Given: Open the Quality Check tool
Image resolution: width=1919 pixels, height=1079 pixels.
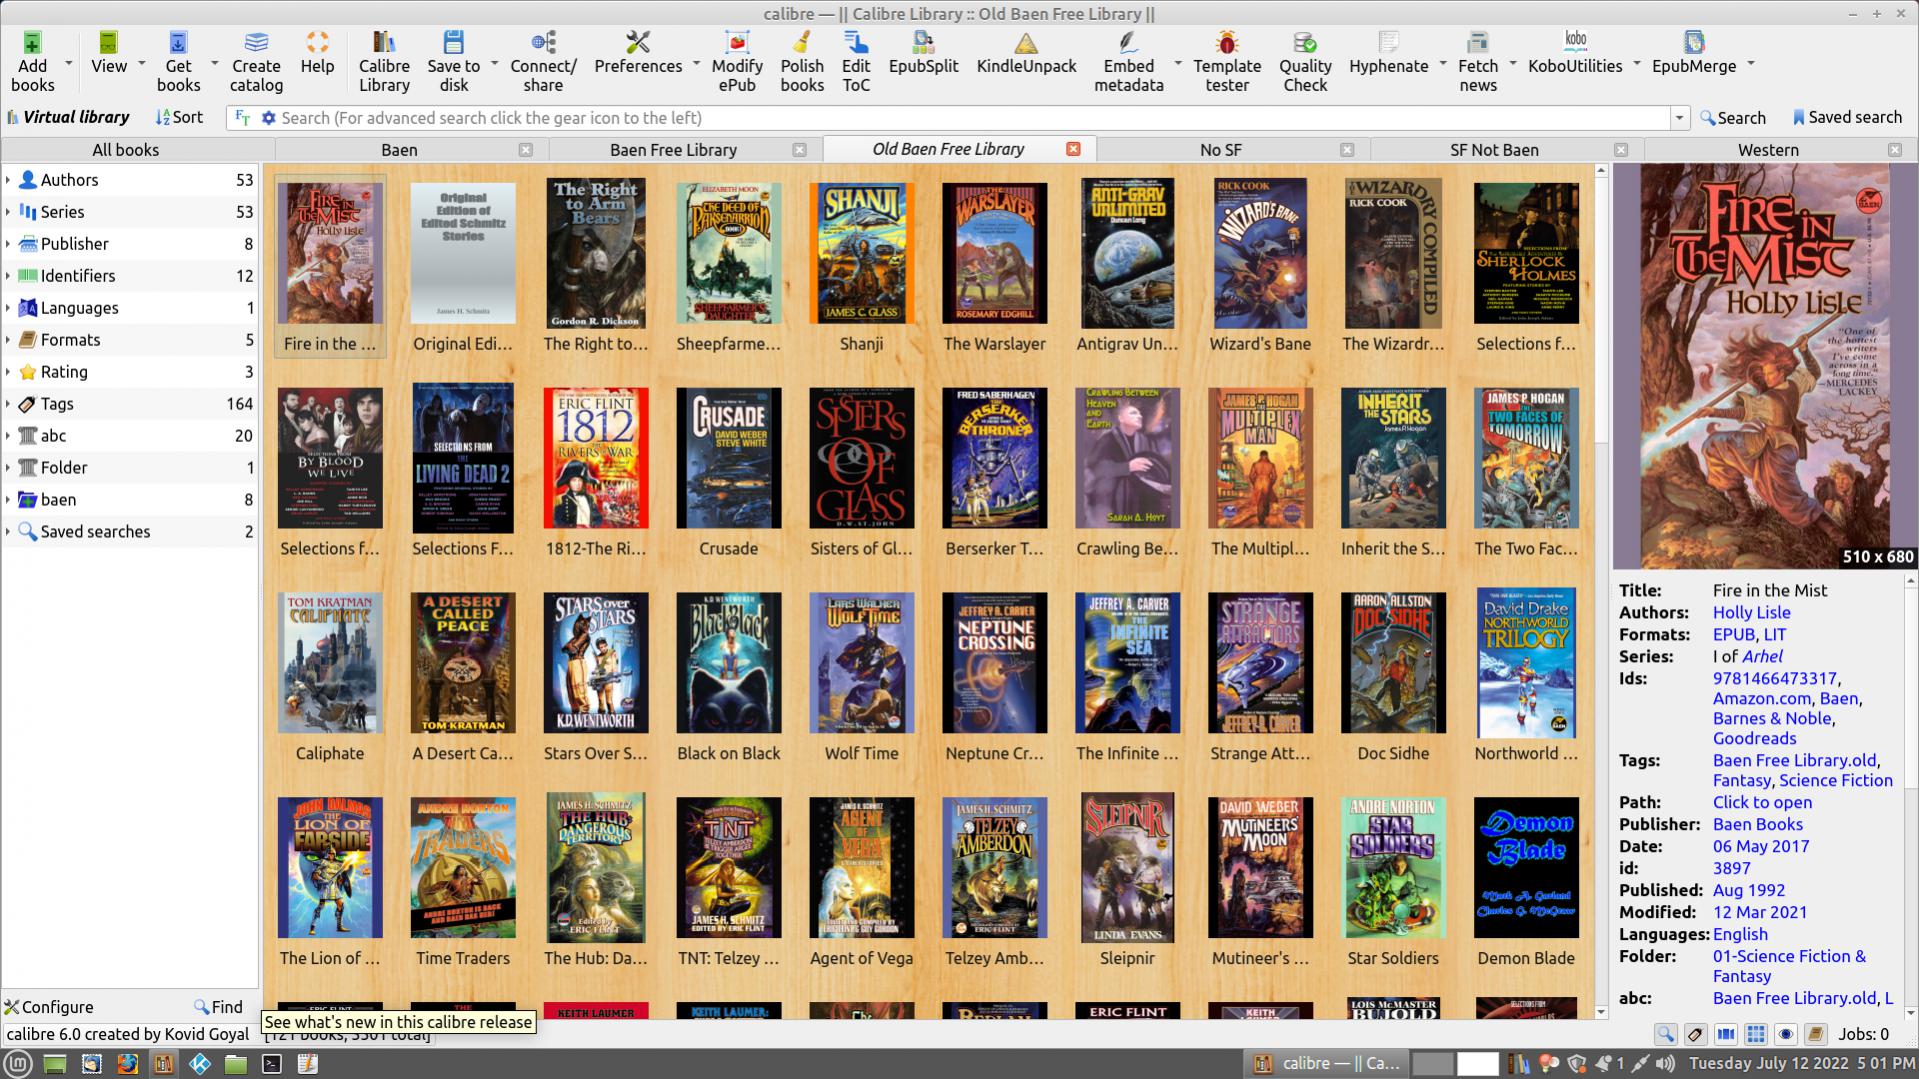Looking at the screenshot, I should point(1305,60).
